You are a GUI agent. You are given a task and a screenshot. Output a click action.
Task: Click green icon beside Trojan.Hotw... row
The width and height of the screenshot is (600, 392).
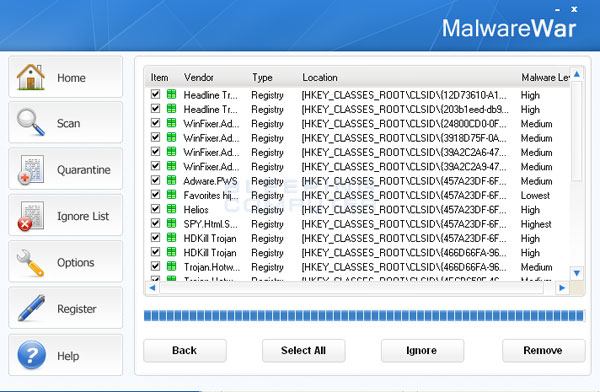coord(171,266)
